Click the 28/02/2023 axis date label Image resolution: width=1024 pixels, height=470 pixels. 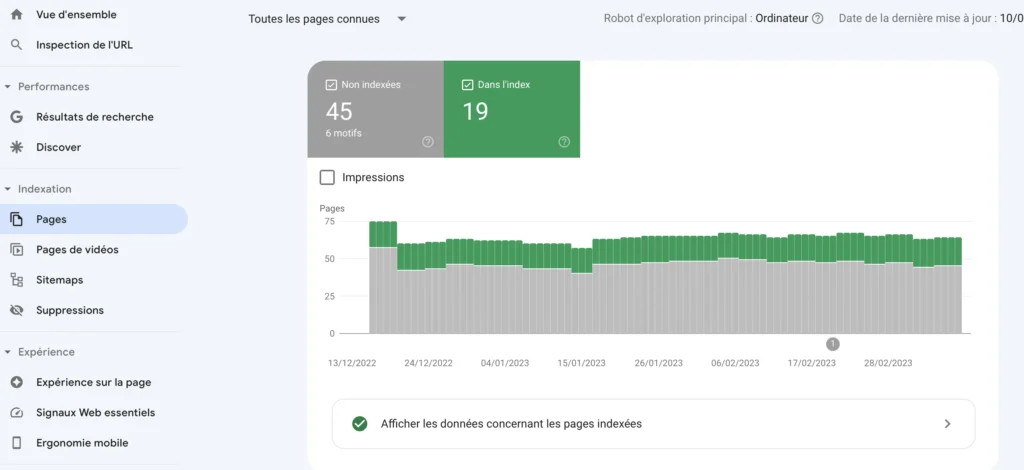tap(888, 363)
